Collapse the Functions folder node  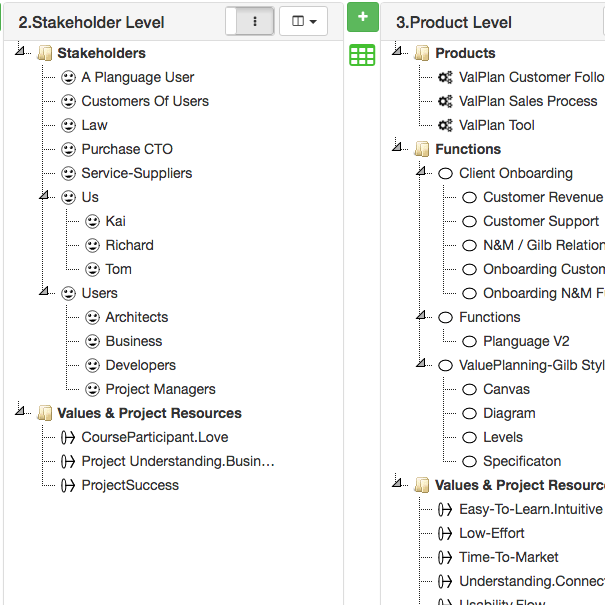coord(397,147)
